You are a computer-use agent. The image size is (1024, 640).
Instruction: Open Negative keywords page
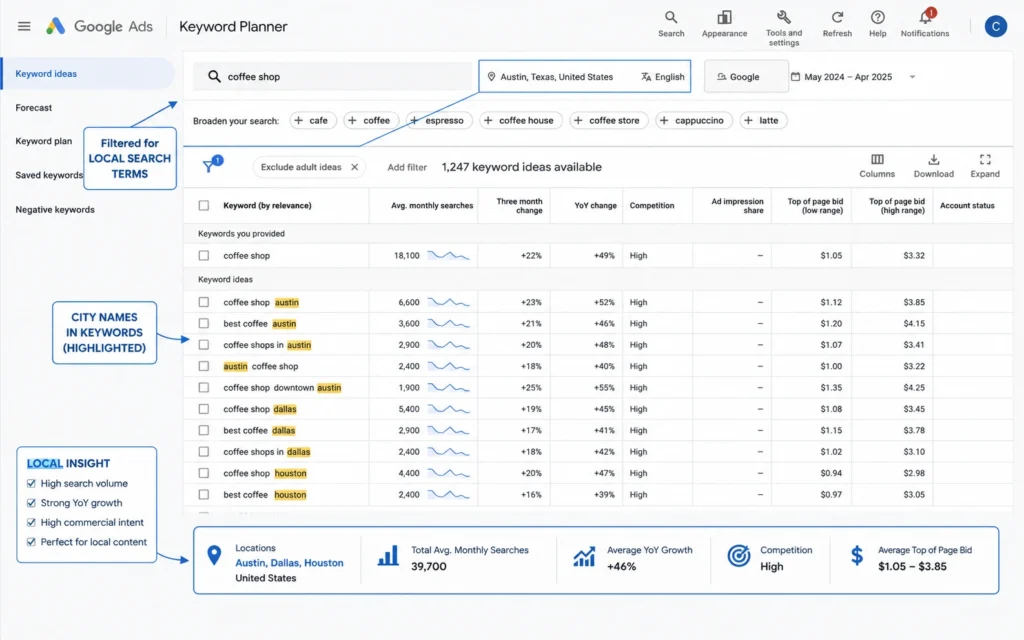[55, 210]
